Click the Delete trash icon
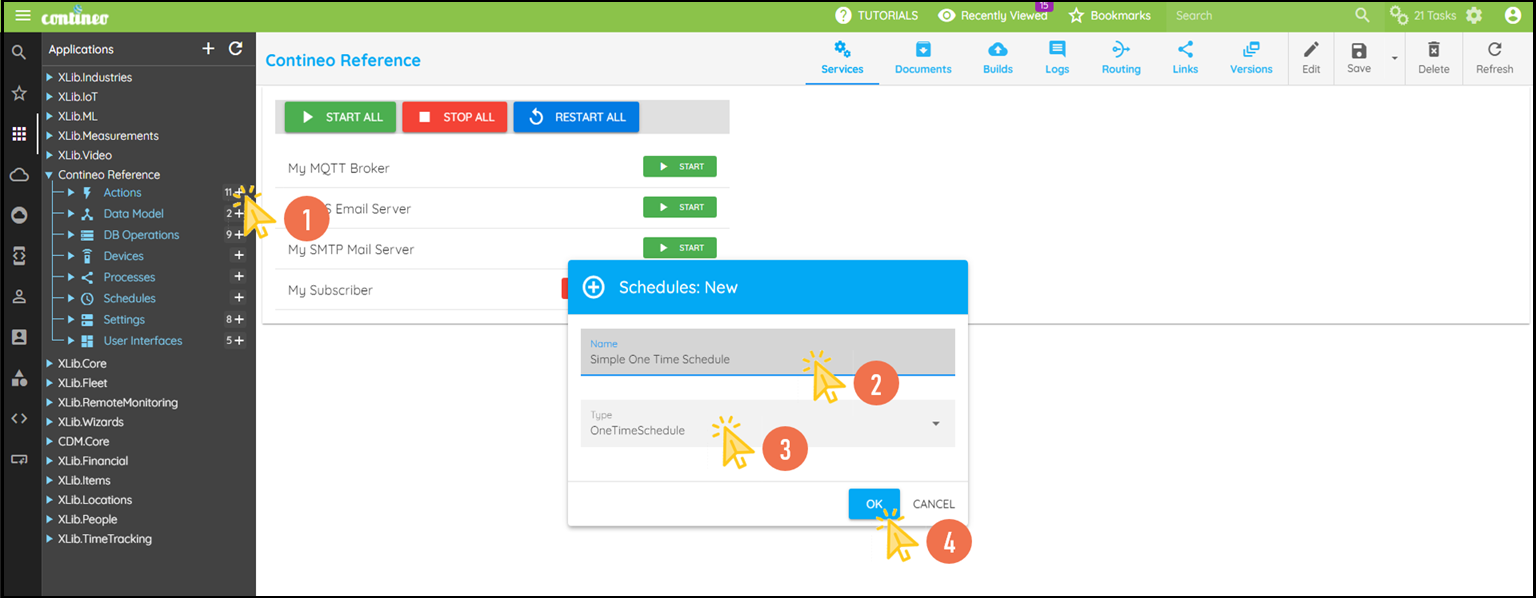Image resolution: width=1536 pixels, height=598 pixels. click(x=1433, y=52)
